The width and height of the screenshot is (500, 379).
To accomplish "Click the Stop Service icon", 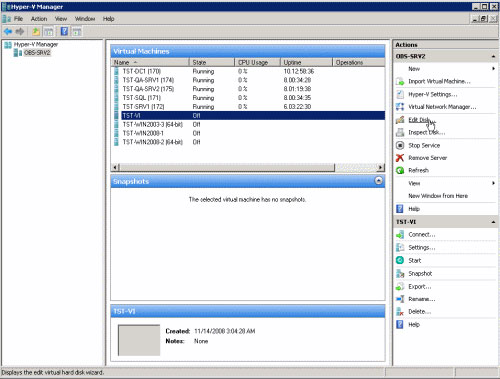I will point(400,145).
